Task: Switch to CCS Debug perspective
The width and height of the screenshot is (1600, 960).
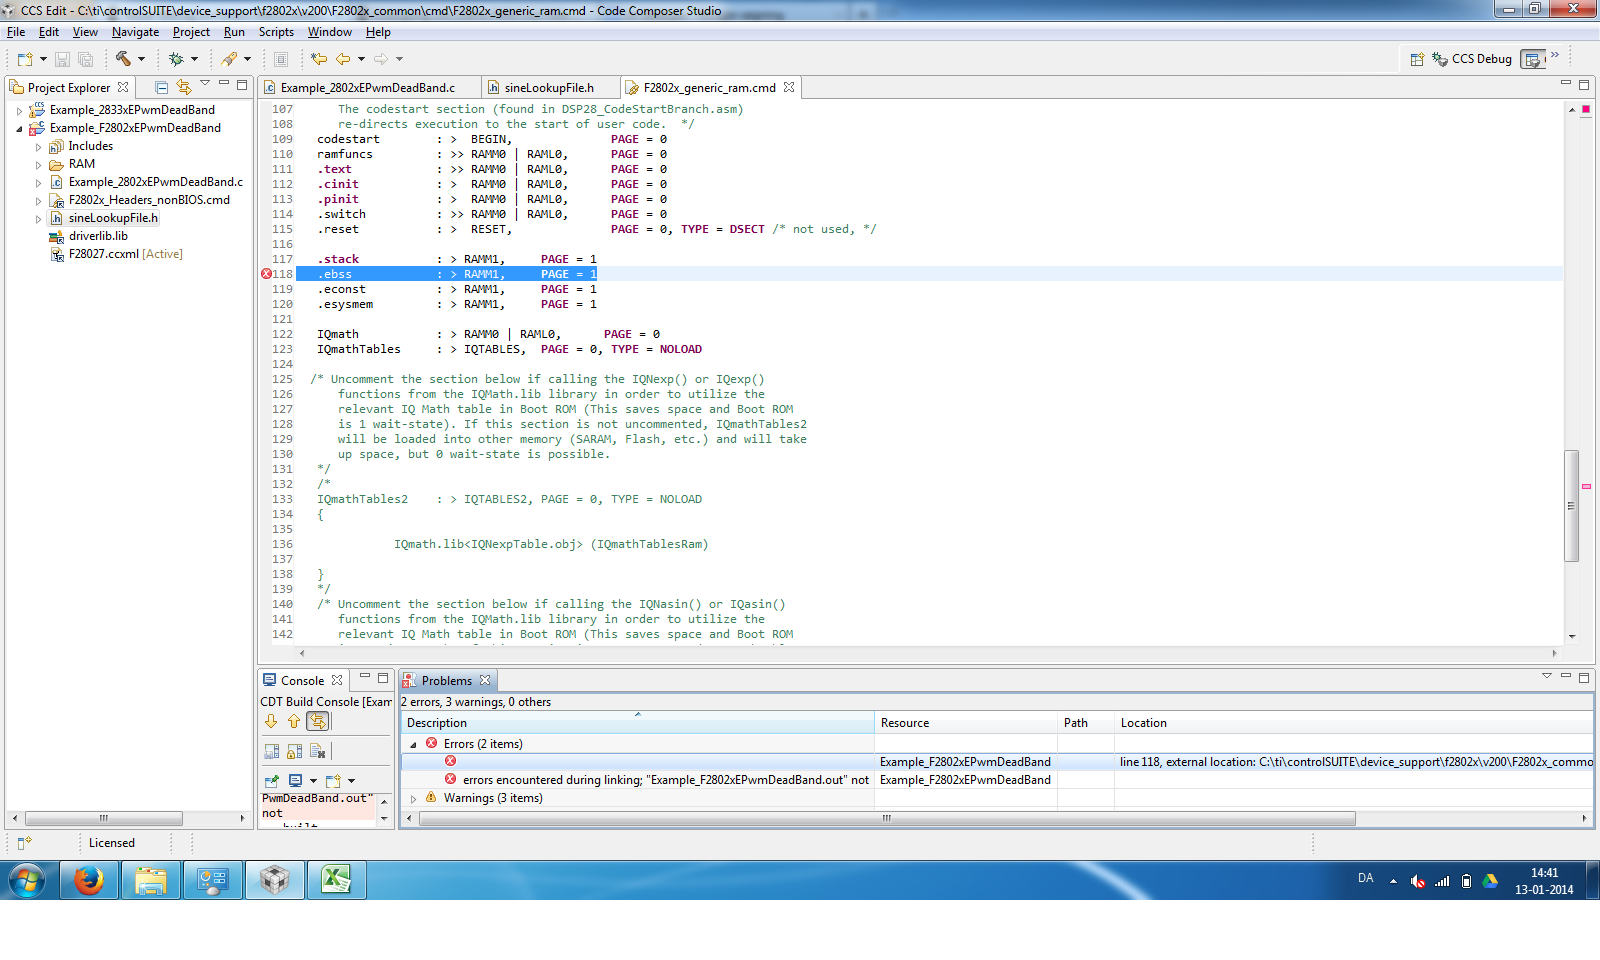Action: tap(1471, 59)
